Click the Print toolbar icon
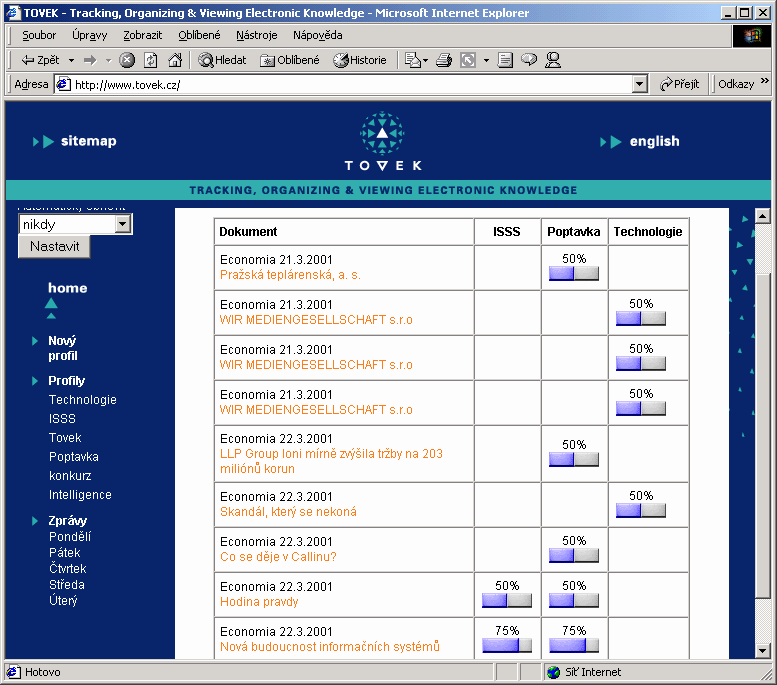Viewport: 777px width, 685px height. pos(444,60)
